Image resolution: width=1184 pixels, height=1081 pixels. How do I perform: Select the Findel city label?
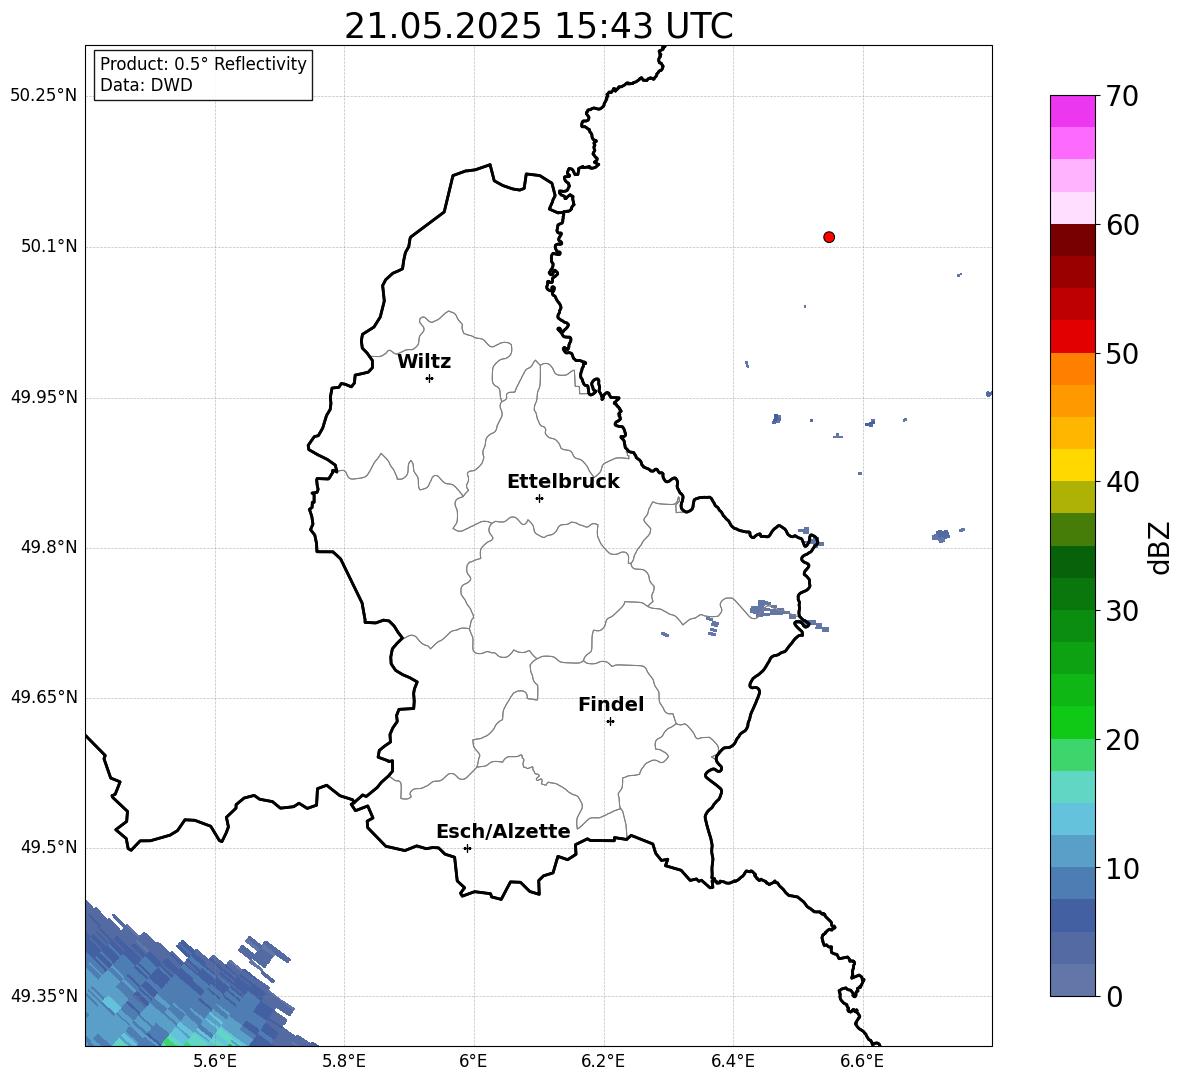click(x=611, y=704)
